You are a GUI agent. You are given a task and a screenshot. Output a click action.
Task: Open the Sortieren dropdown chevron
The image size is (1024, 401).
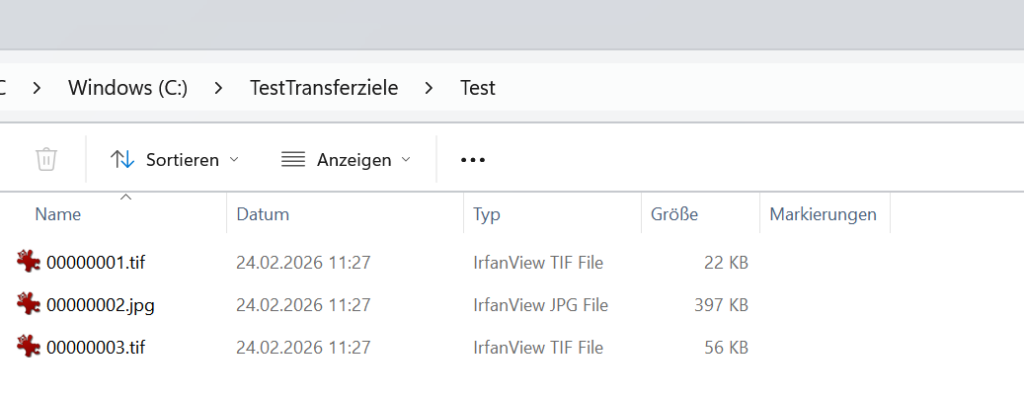[x=234, y=159]
